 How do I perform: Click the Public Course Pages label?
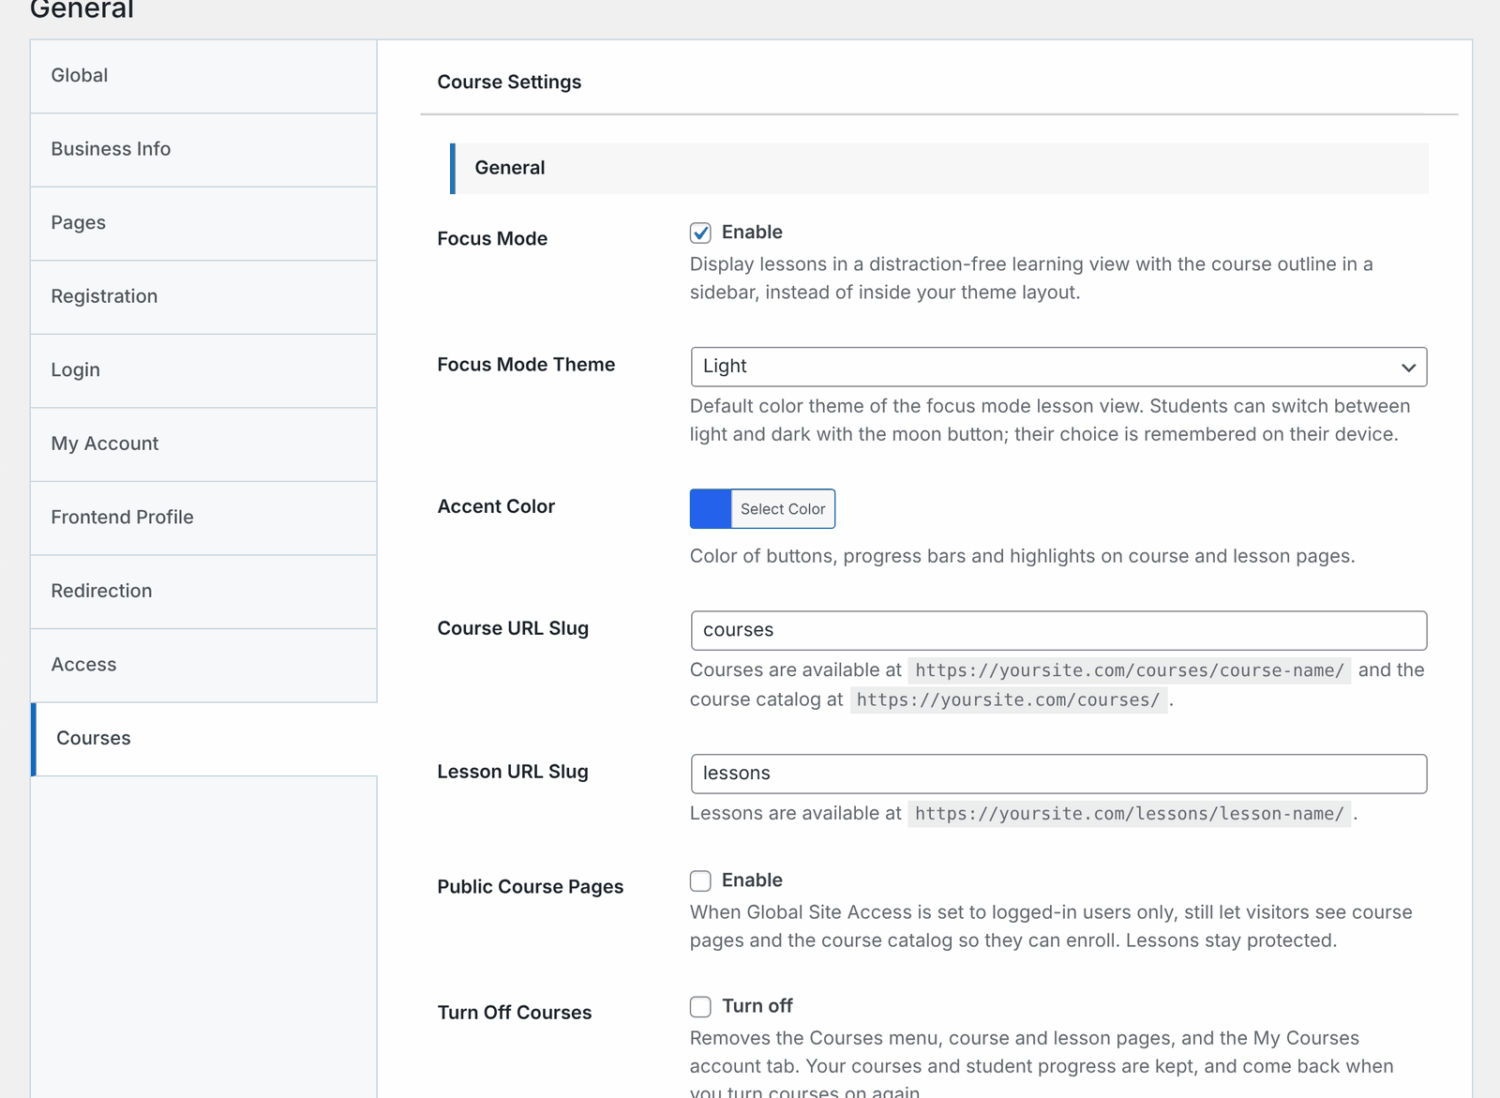(530, 887)
